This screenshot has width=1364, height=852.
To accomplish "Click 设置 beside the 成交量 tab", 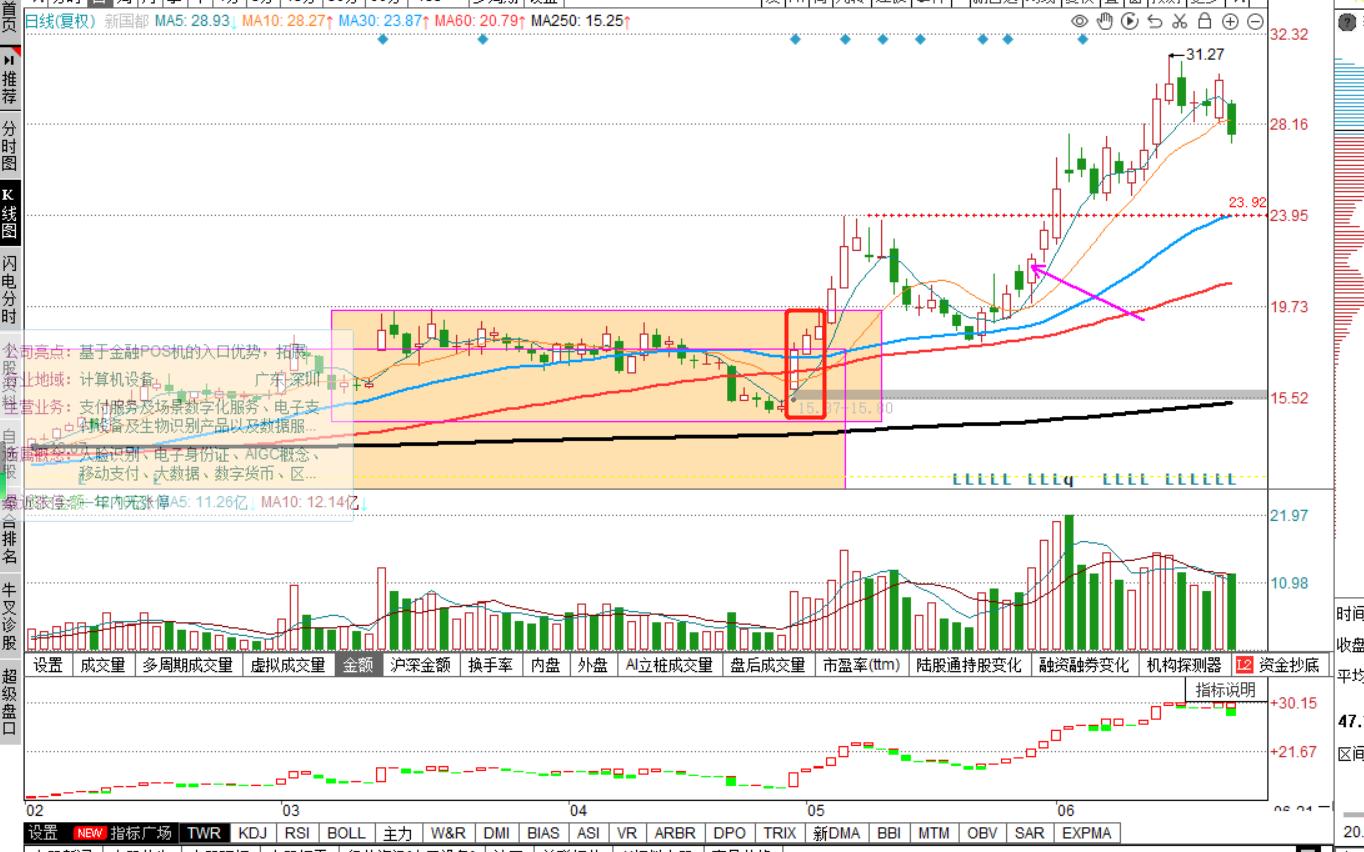I will [x=47, y=665].
